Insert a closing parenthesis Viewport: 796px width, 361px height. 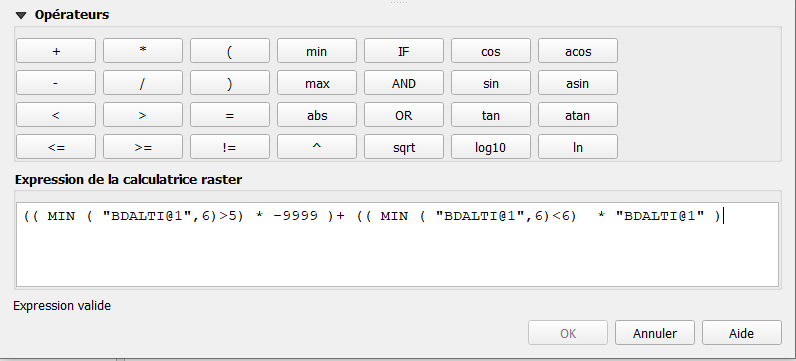pos(230,83)
